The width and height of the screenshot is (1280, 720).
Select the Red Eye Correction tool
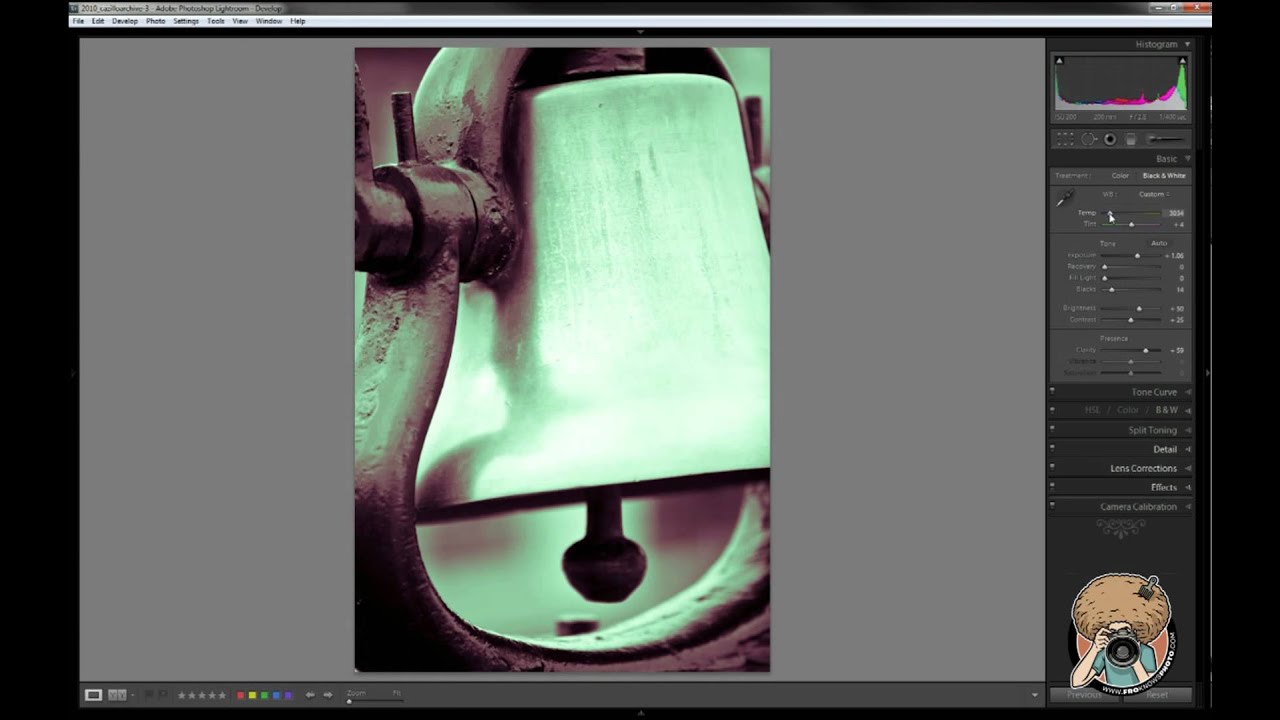tap(1110, 139)
